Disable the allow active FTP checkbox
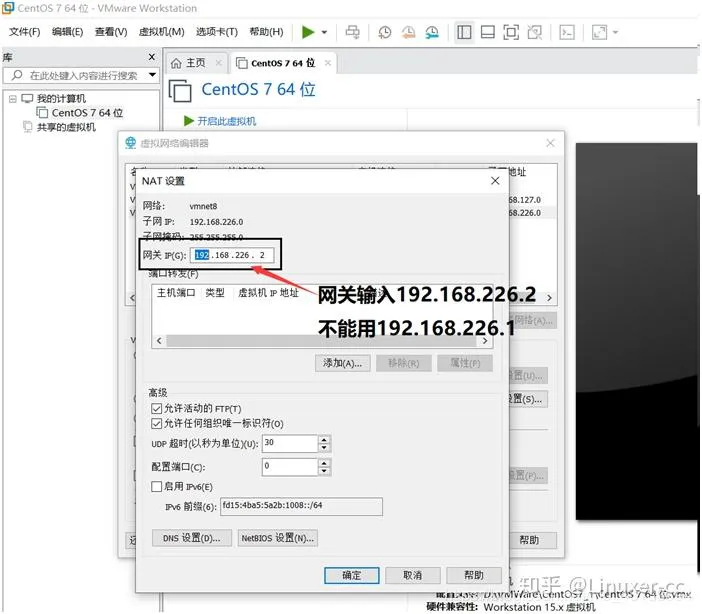This screenshot has height=614, width=702. (x=156, y=409)
